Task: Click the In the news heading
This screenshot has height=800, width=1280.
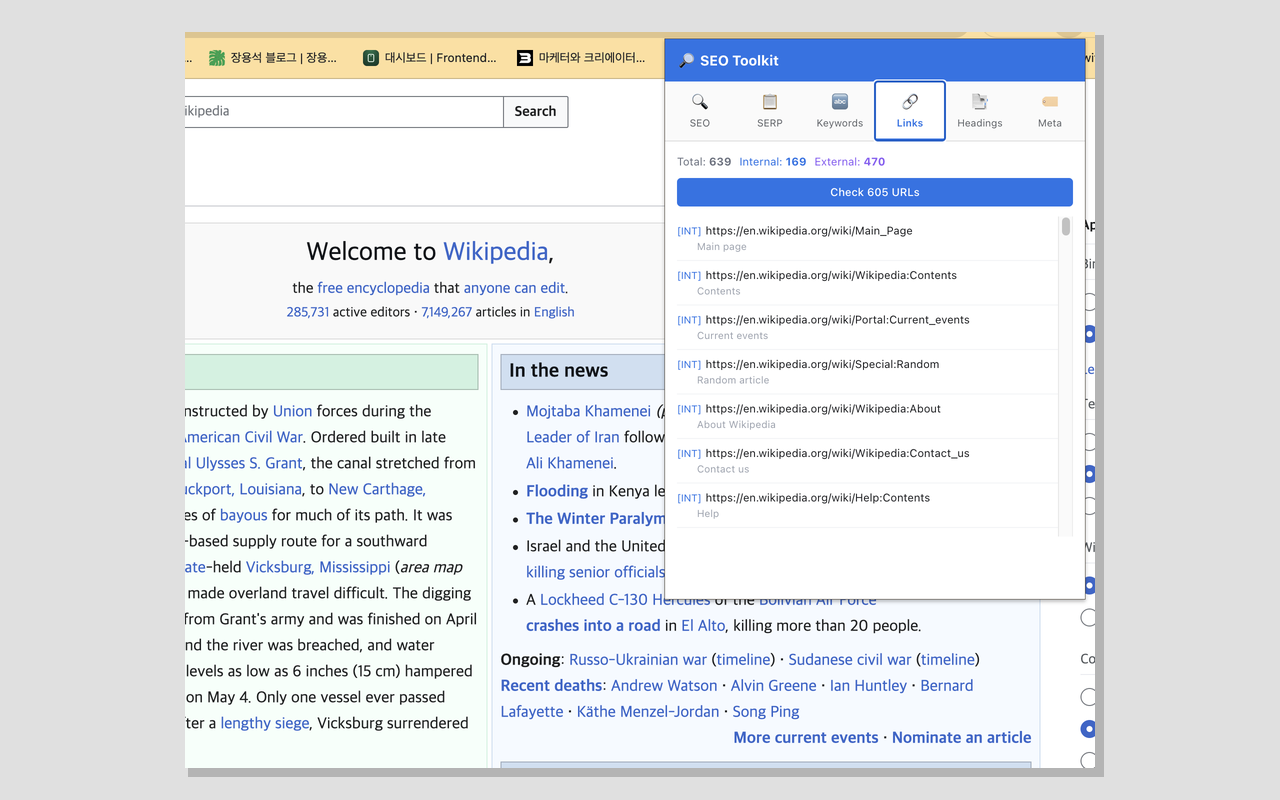Action: click(559, 370)
